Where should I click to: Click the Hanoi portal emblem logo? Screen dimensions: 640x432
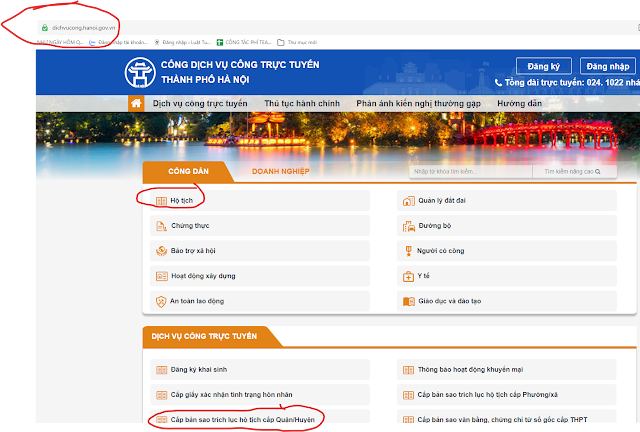(137, 72)
